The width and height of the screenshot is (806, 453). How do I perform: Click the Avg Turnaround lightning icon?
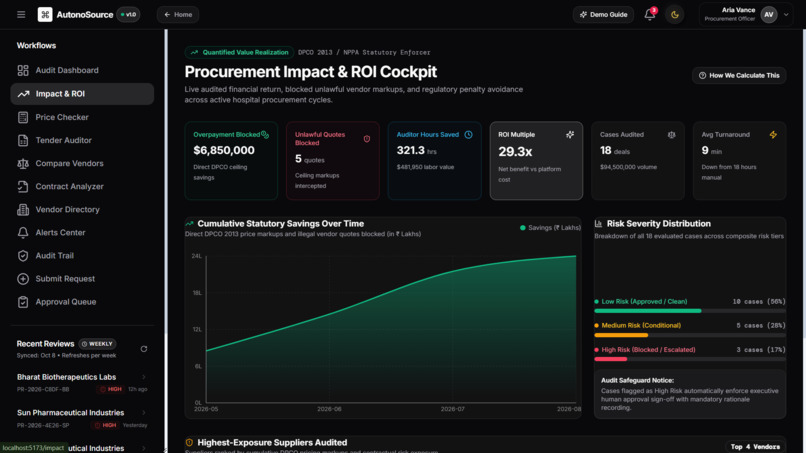[x=773, y=135]
